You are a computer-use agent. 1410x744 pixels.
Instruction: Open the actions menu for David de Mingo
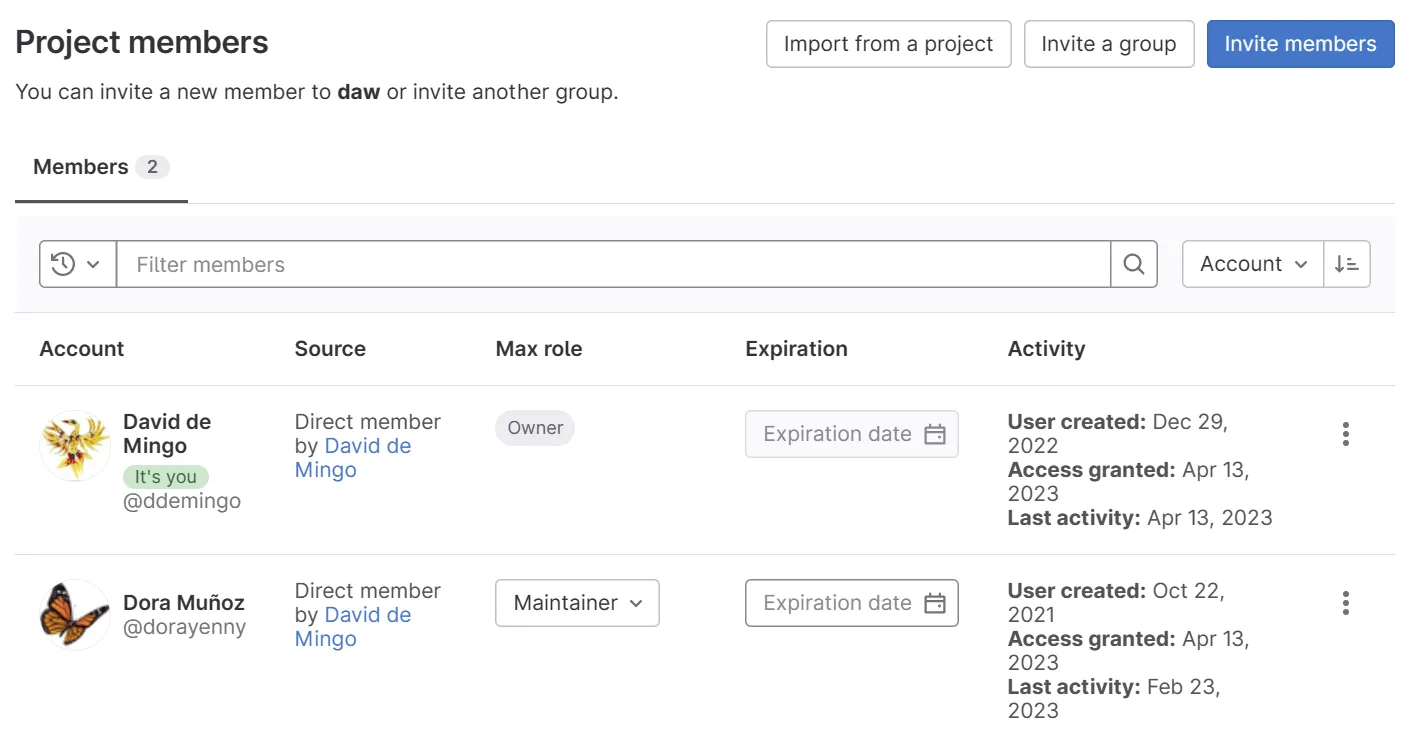(x=1345, y=434)
